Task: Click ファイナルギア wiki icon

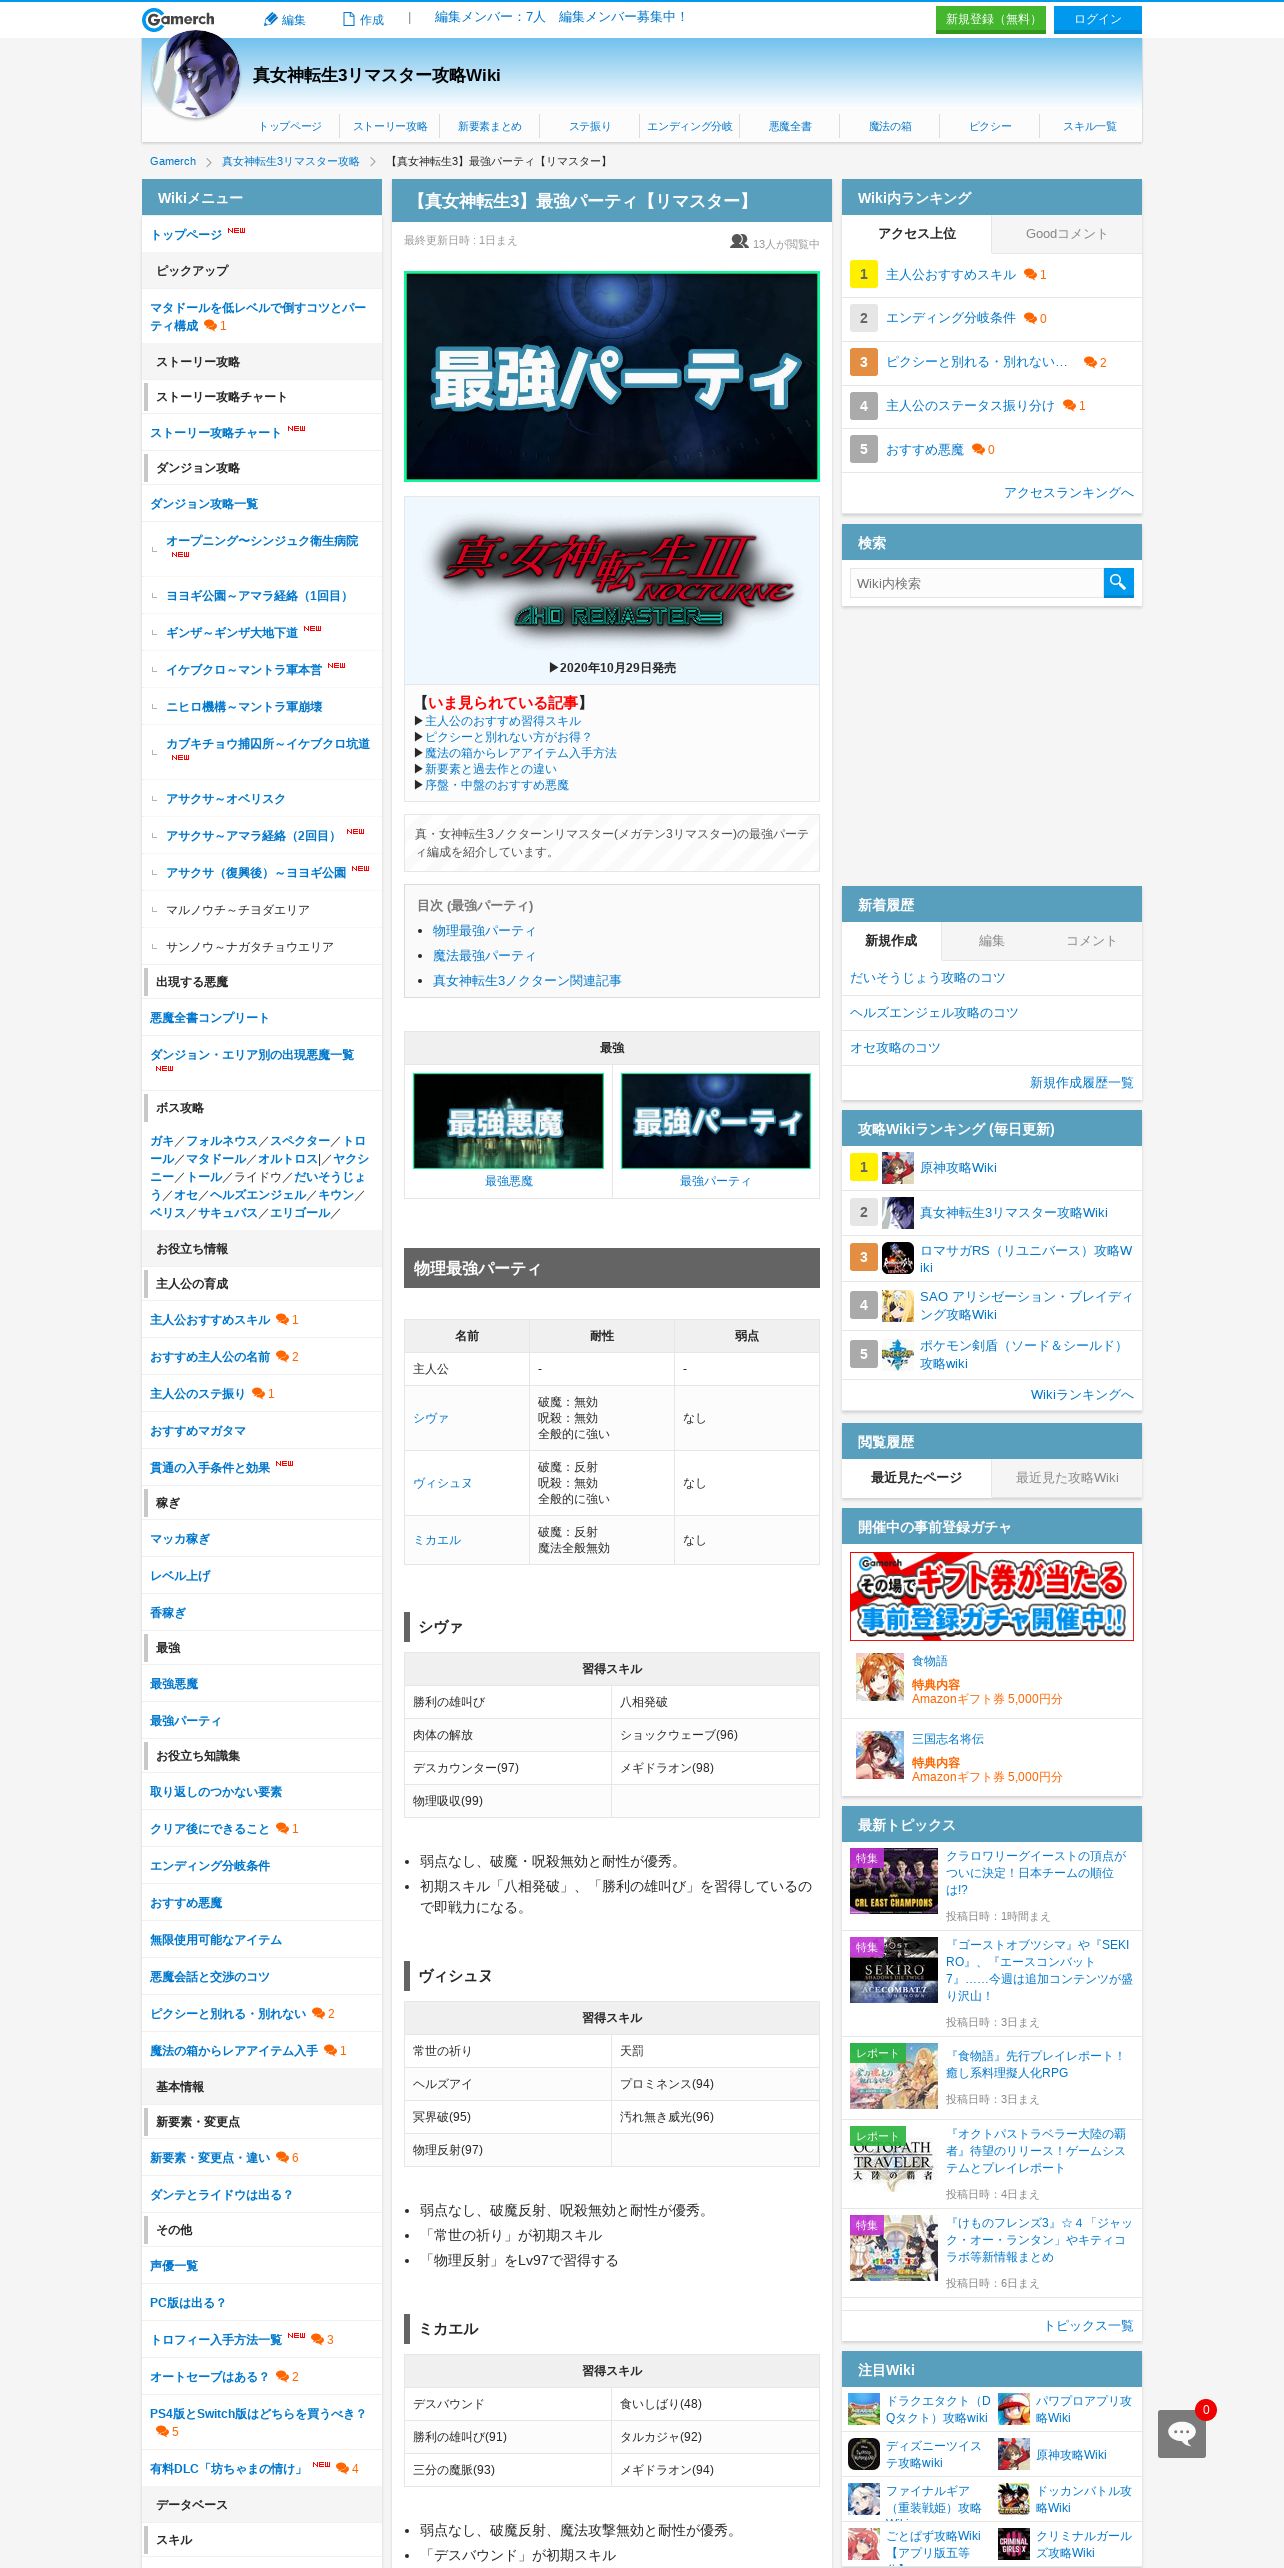Action: pyautogui.click(x=864, y=2499)
